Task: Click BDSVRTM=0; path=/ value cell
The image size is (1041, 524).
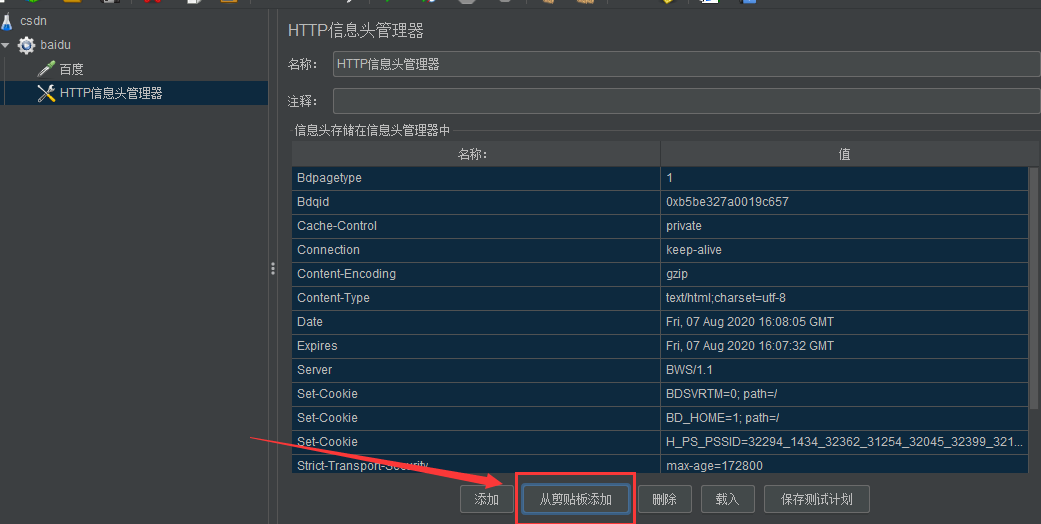Action: 844,394
